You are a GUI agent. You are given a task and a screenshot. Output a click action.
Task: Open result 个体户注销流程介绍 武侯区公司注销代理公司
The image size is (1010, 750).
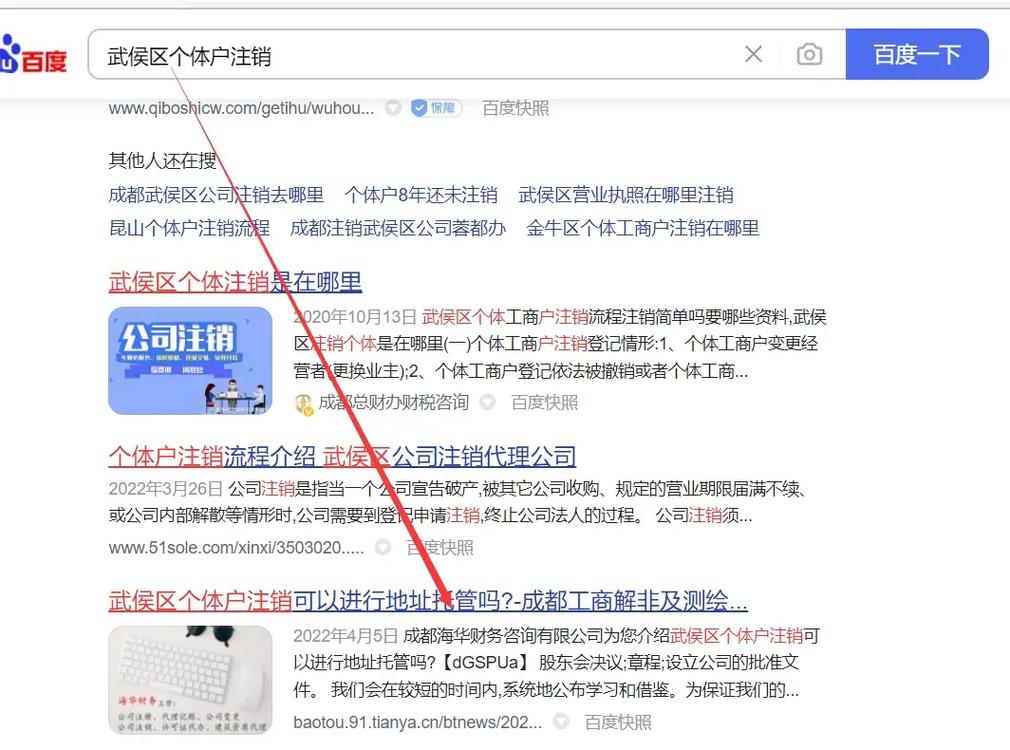click(342, 457)
